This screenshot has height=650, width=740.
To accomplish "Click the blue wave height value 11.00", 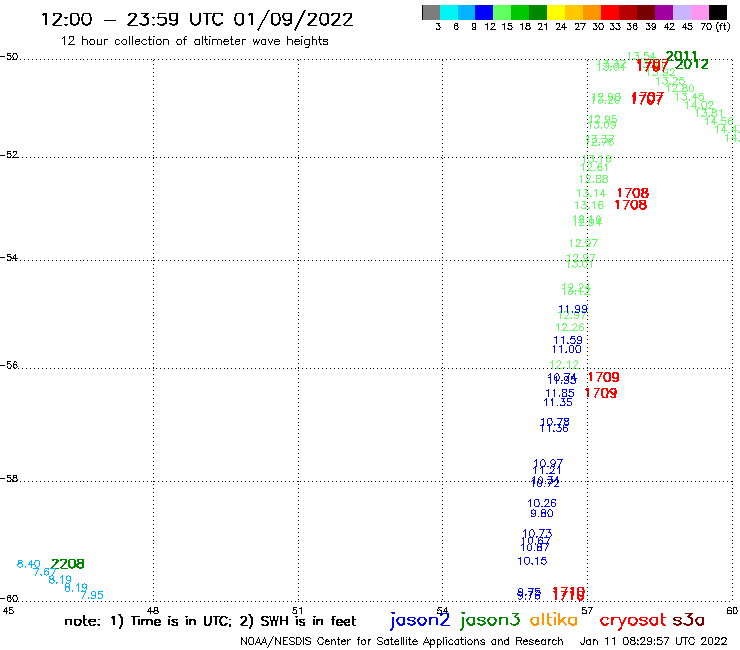I will pyautogui.click(x=567, y=349).
